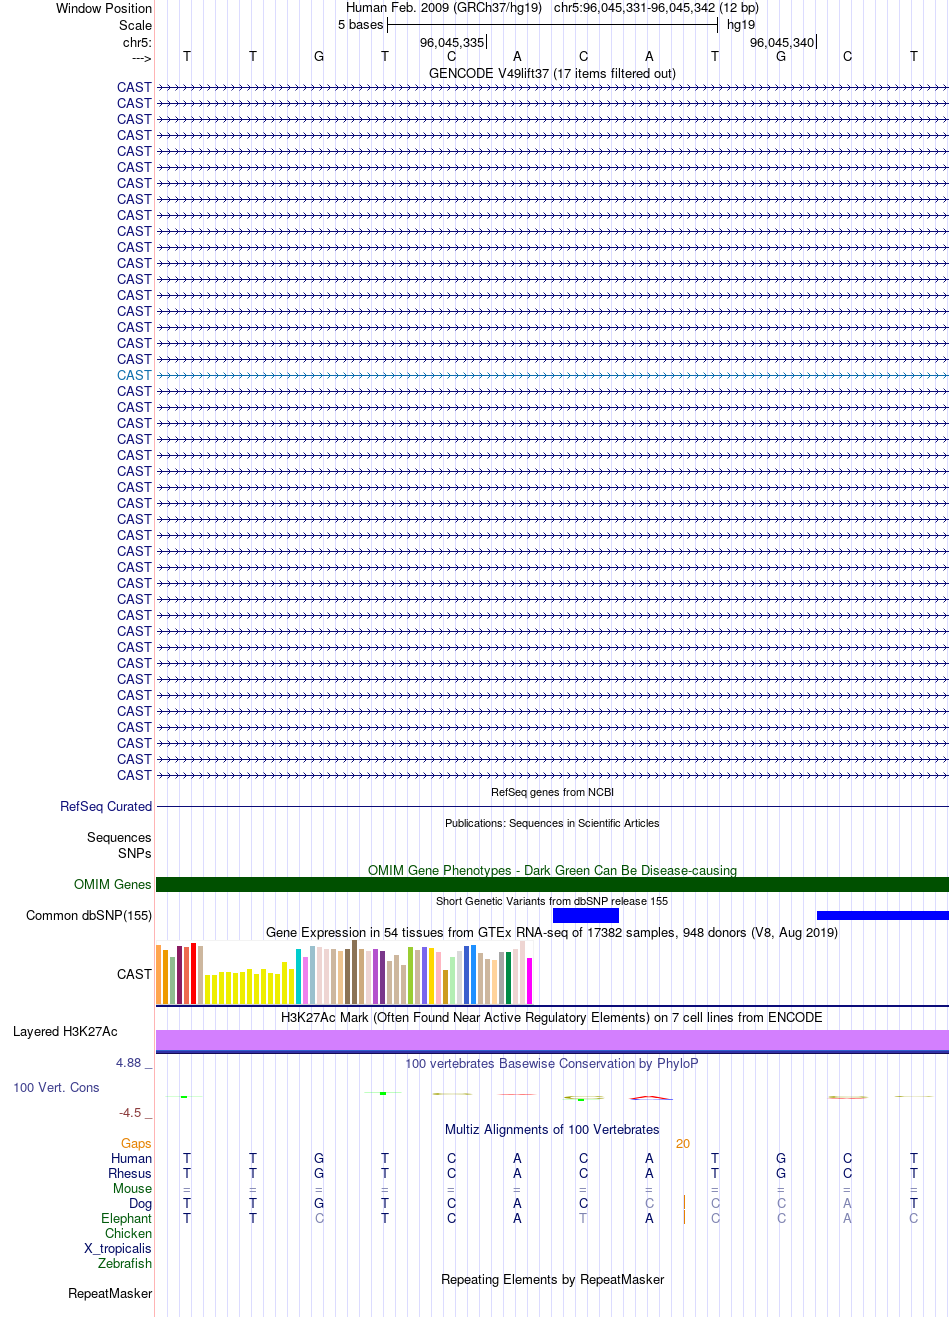Click the RefSeq Curated track label

coord(106,806)
